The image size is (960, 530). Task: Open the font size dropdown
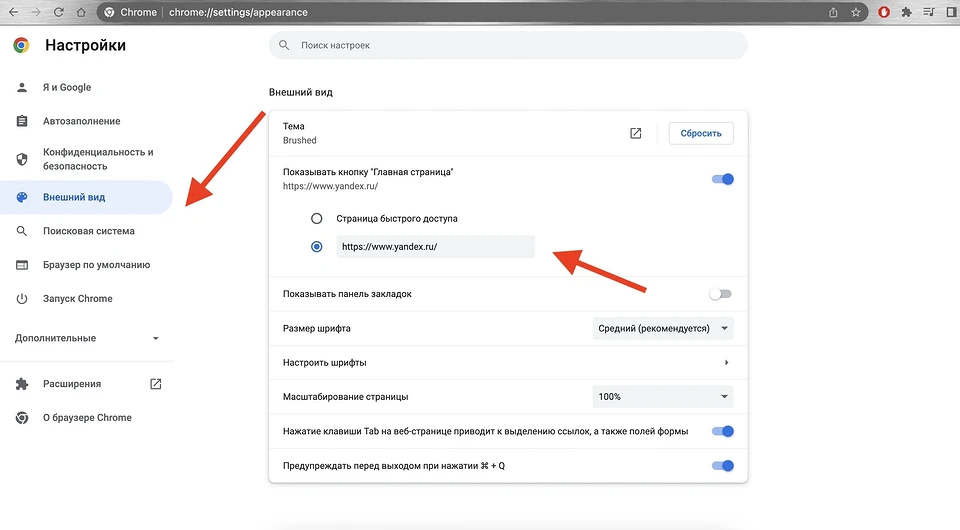tap(663, 328)
